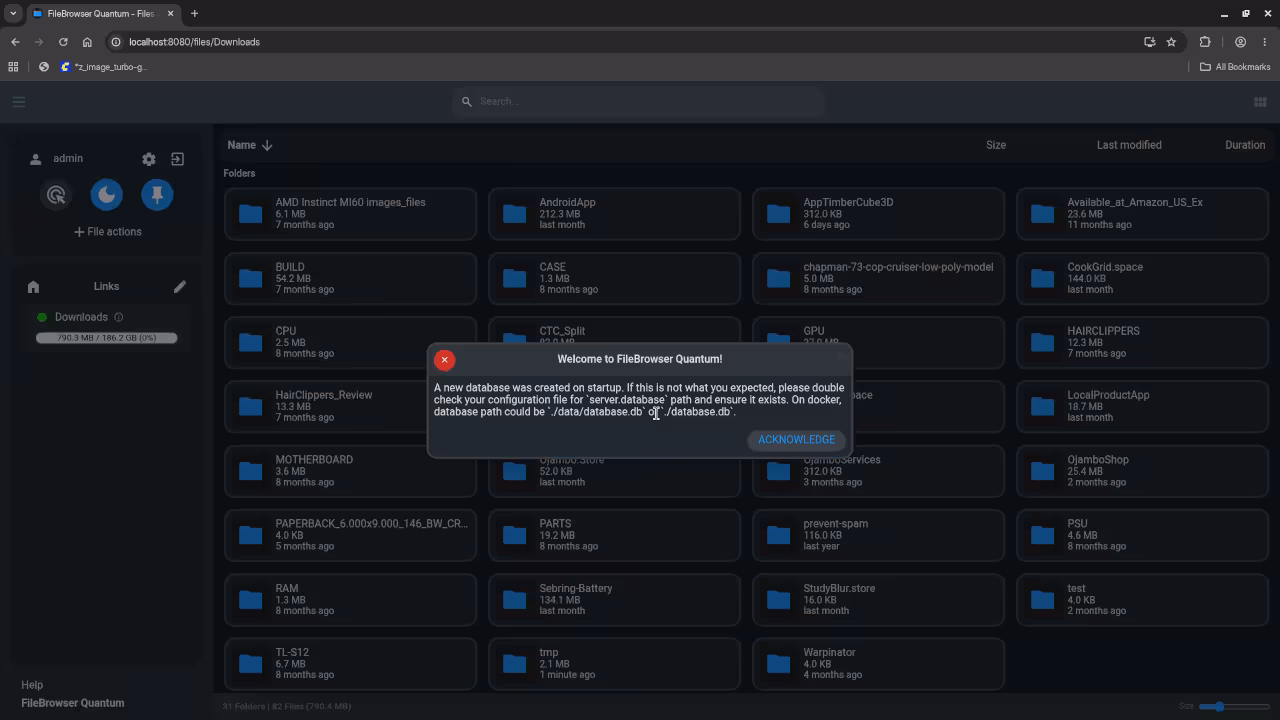
Task: Open the browser Extensions puzzle icon
Action: [x=1205, y=42]
